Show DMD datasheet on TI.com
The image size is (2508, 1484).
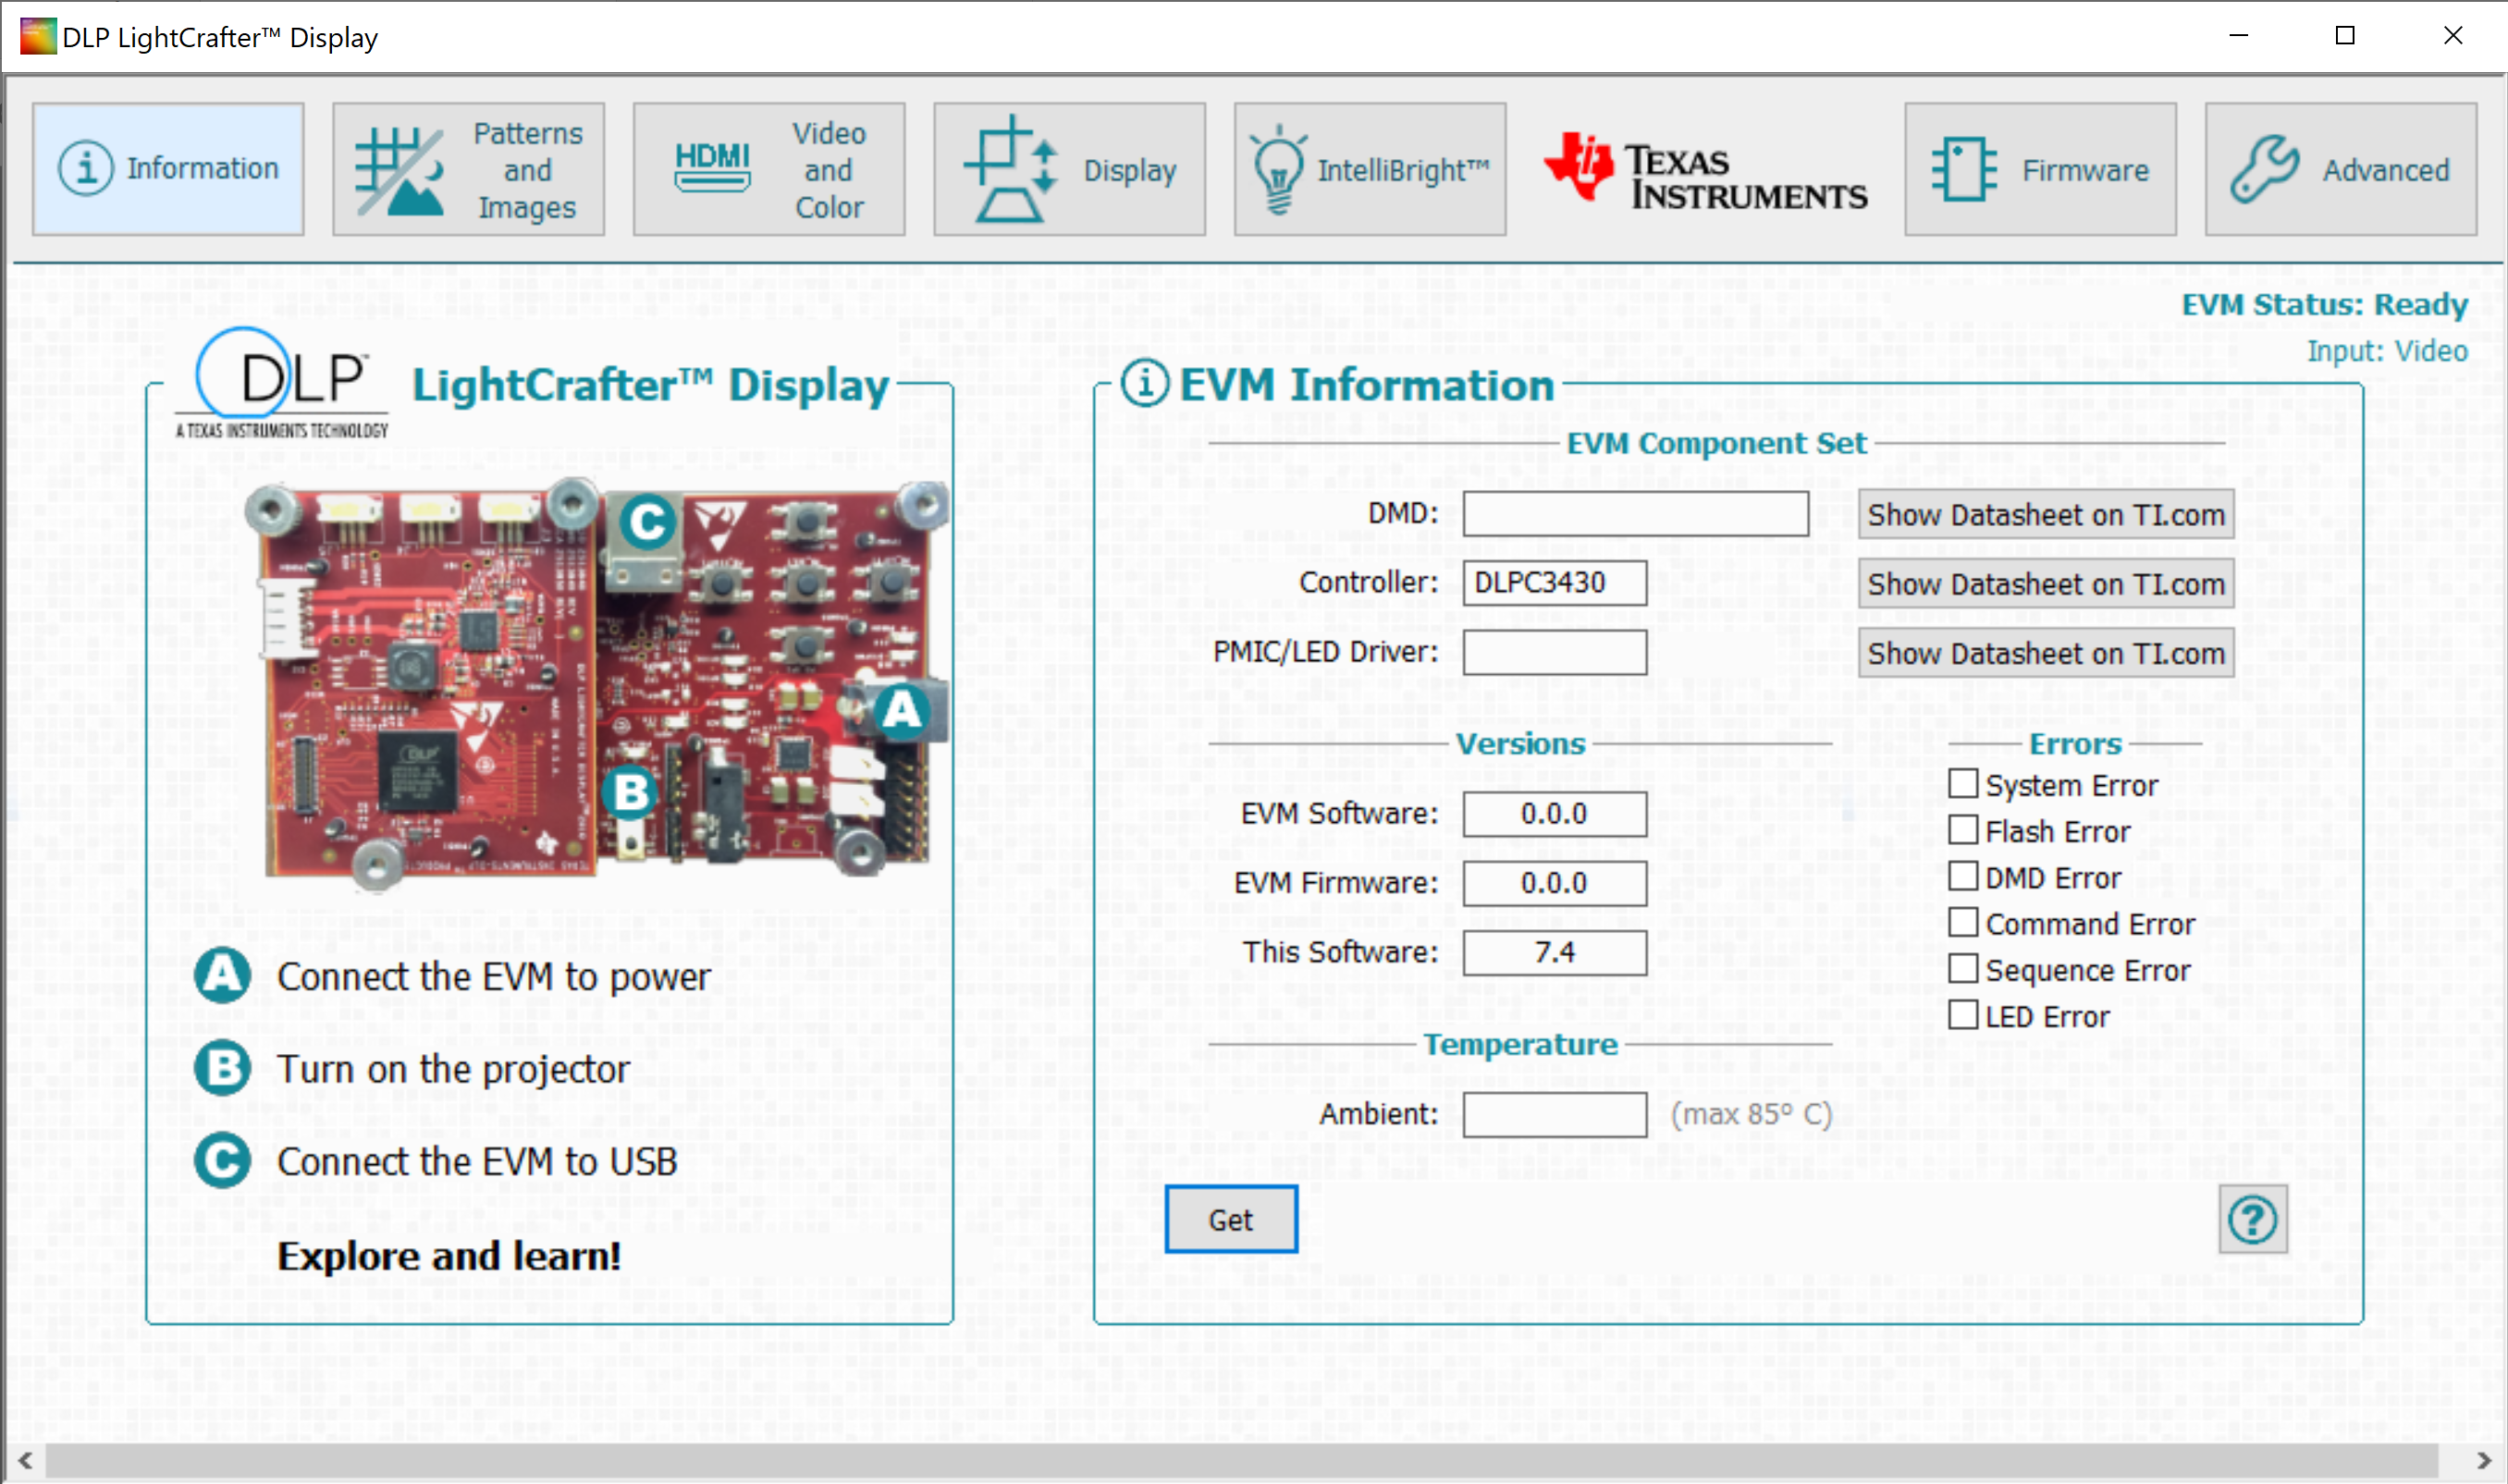pyautogui.click(x=2046, y=514)
